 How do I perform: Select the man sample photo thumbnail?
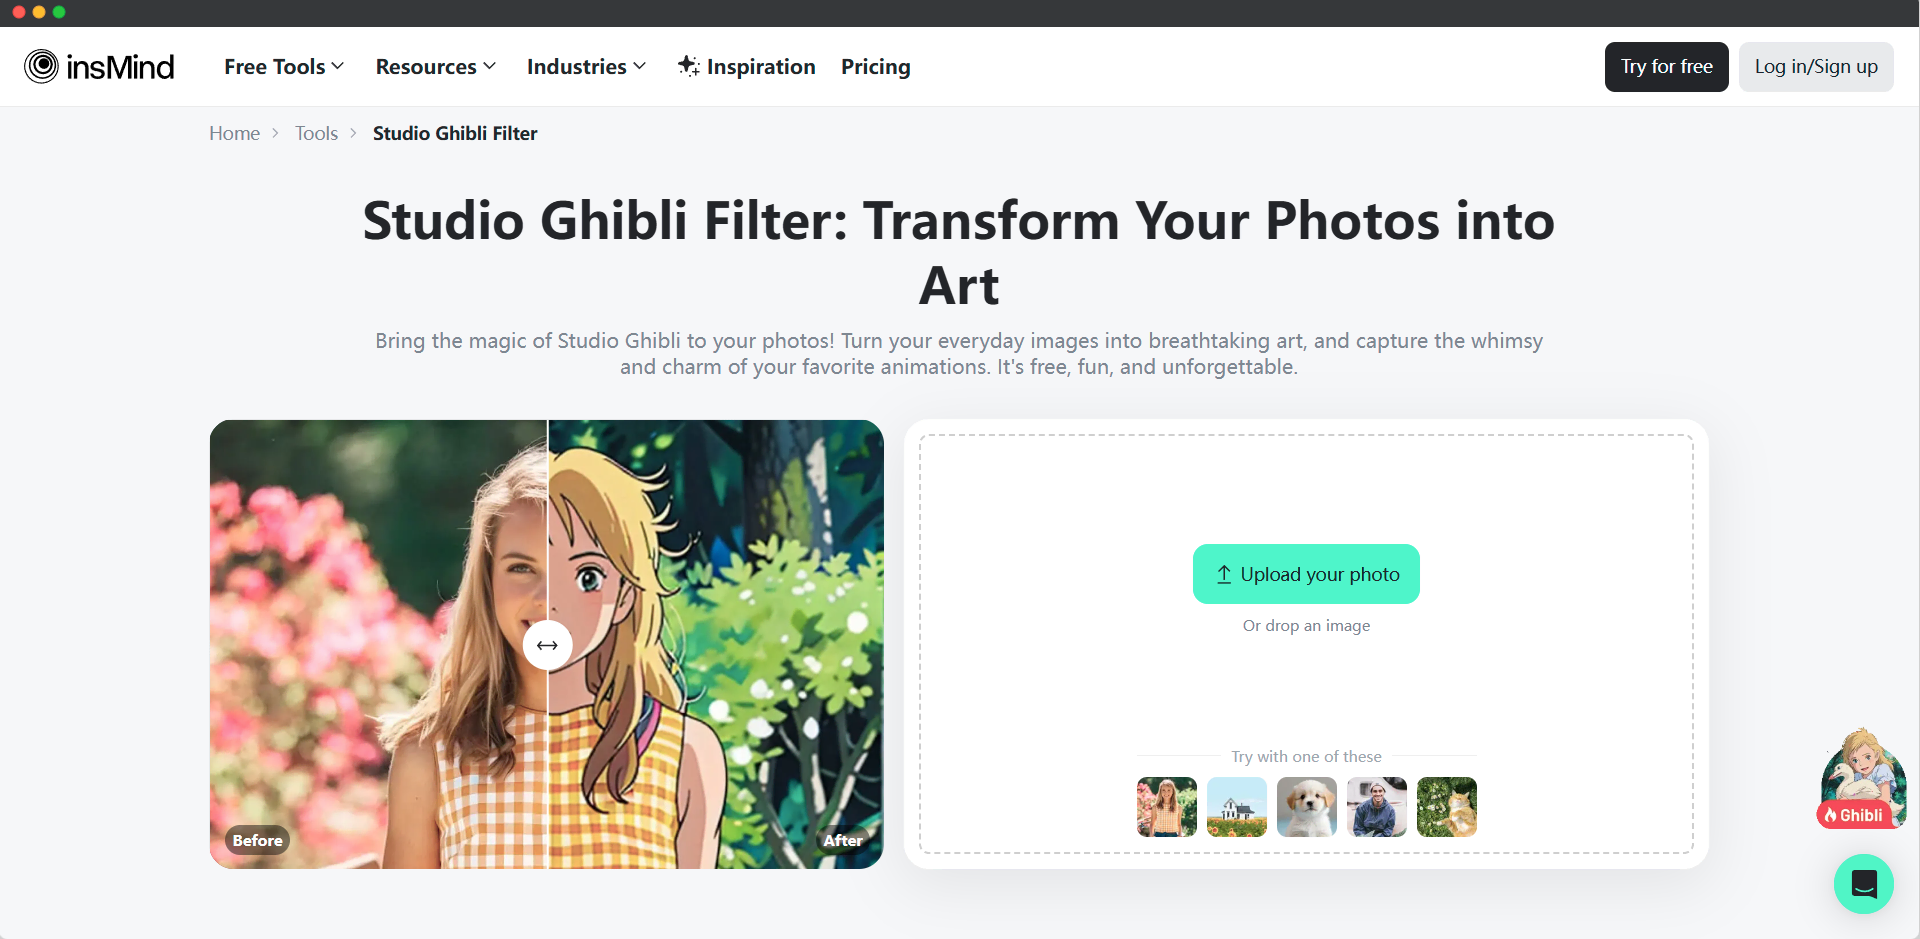pyautogui.click(x=1377, y=807)
